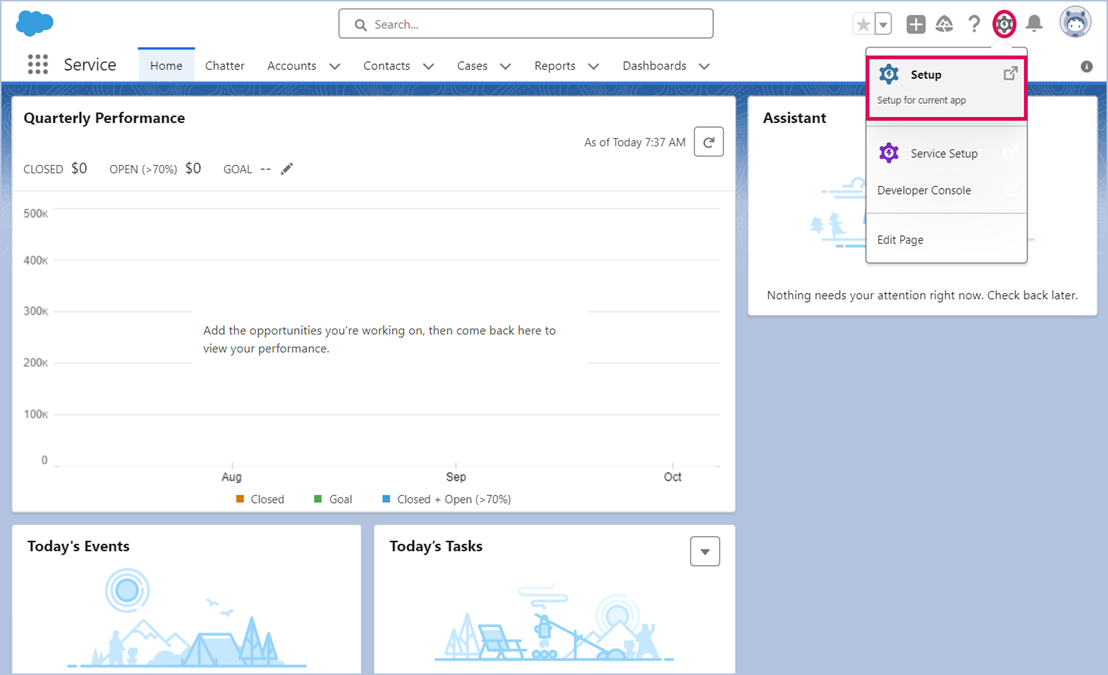
Task: Open the Favorites list dropdown arrow
Action: pos(883,25)
